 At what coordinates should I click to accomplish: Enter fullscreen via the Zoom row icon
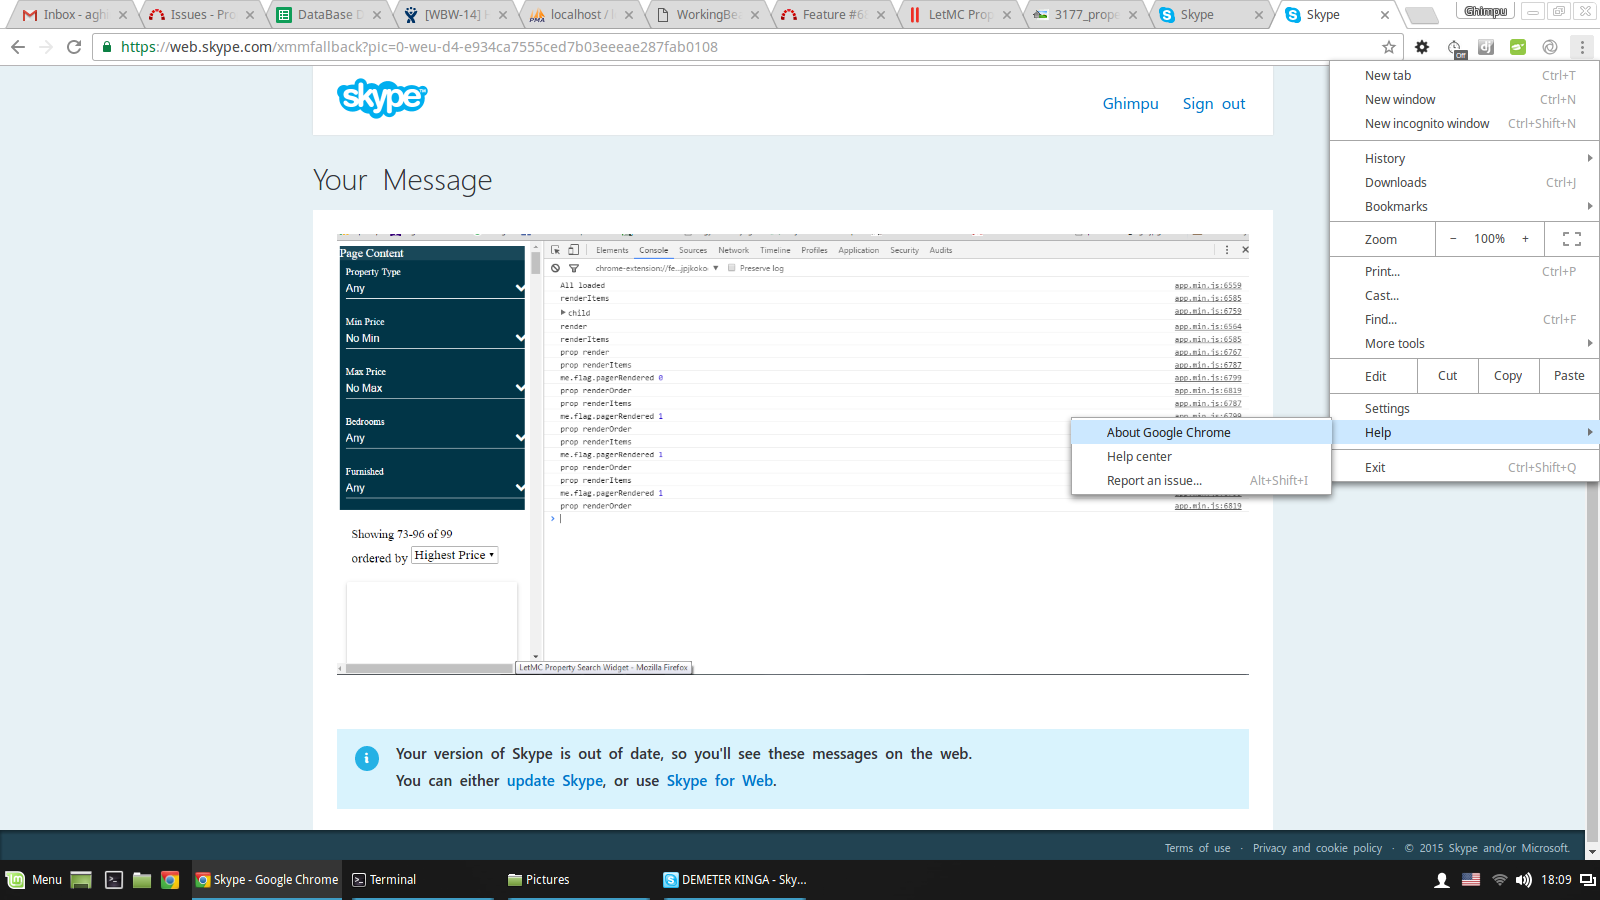[1572, 239]
